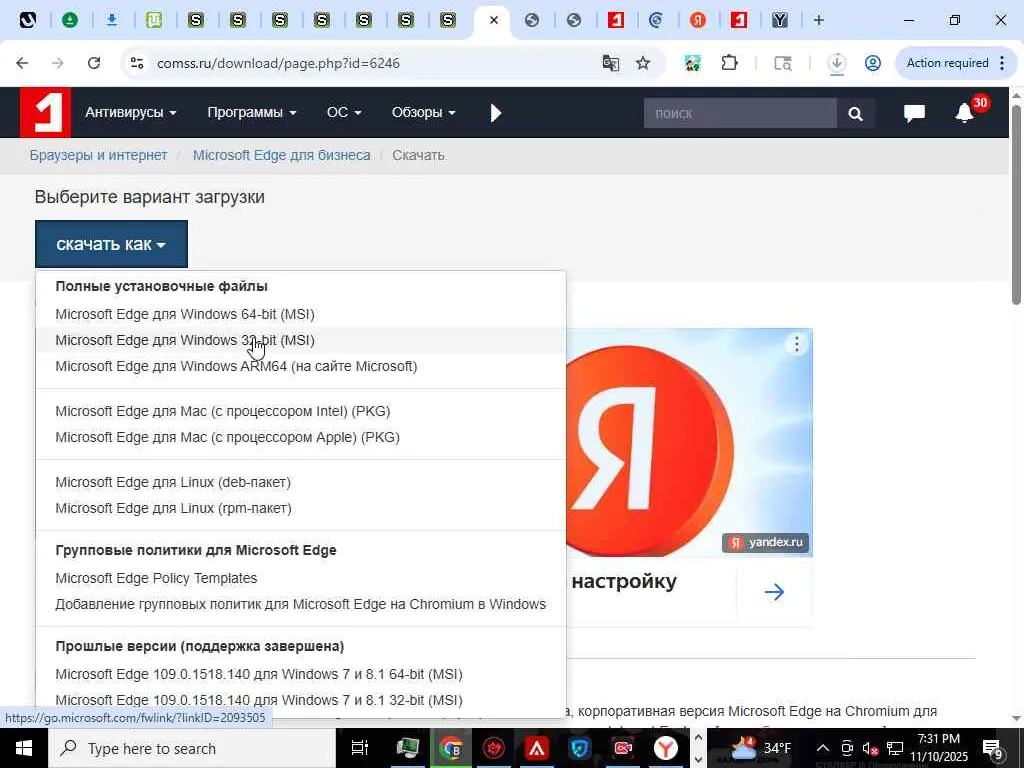Open Windows Start menu
Screen dimensions: 1024x768
point(24,748)
